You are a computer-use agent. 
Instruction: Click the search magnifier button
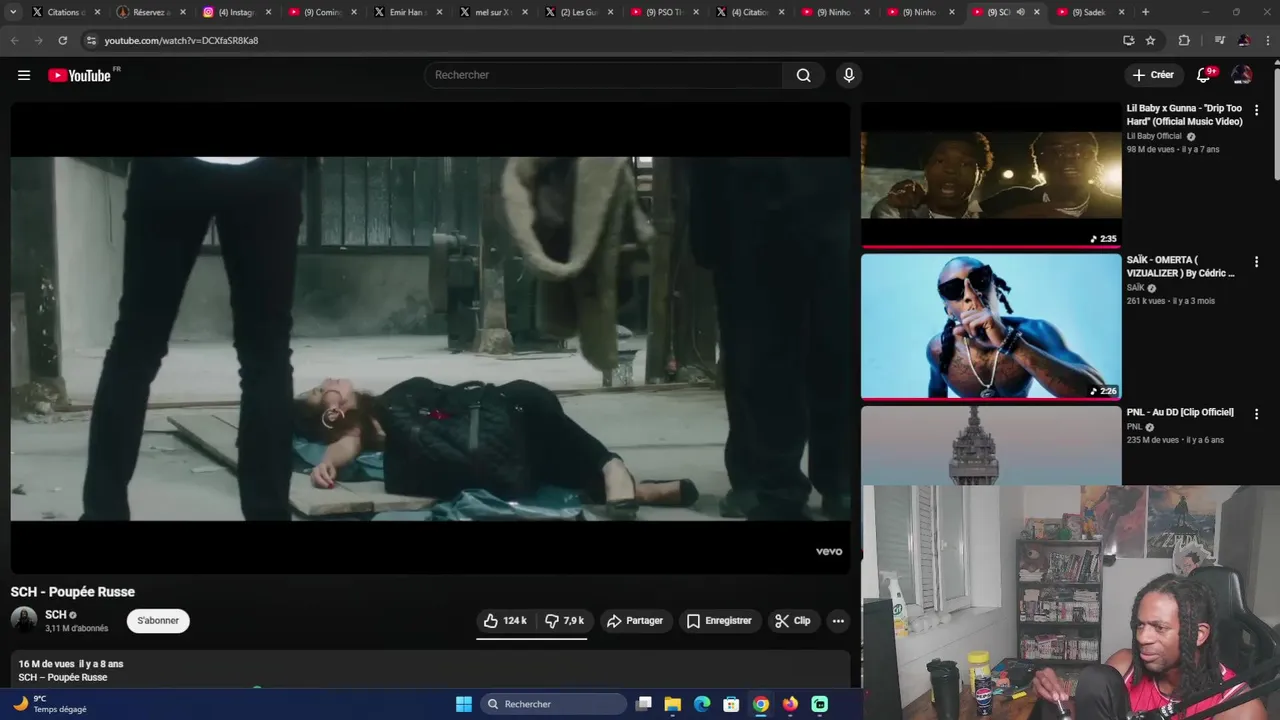803,75
